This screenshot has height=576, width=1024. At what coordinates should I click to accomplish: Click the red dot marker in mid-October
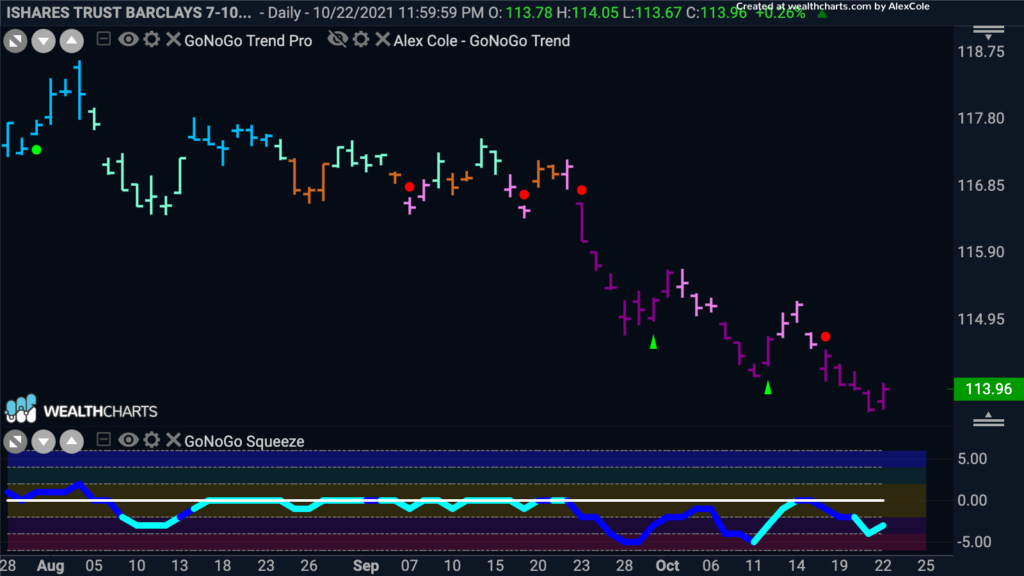pyautogui.click(x=825, y=336)
